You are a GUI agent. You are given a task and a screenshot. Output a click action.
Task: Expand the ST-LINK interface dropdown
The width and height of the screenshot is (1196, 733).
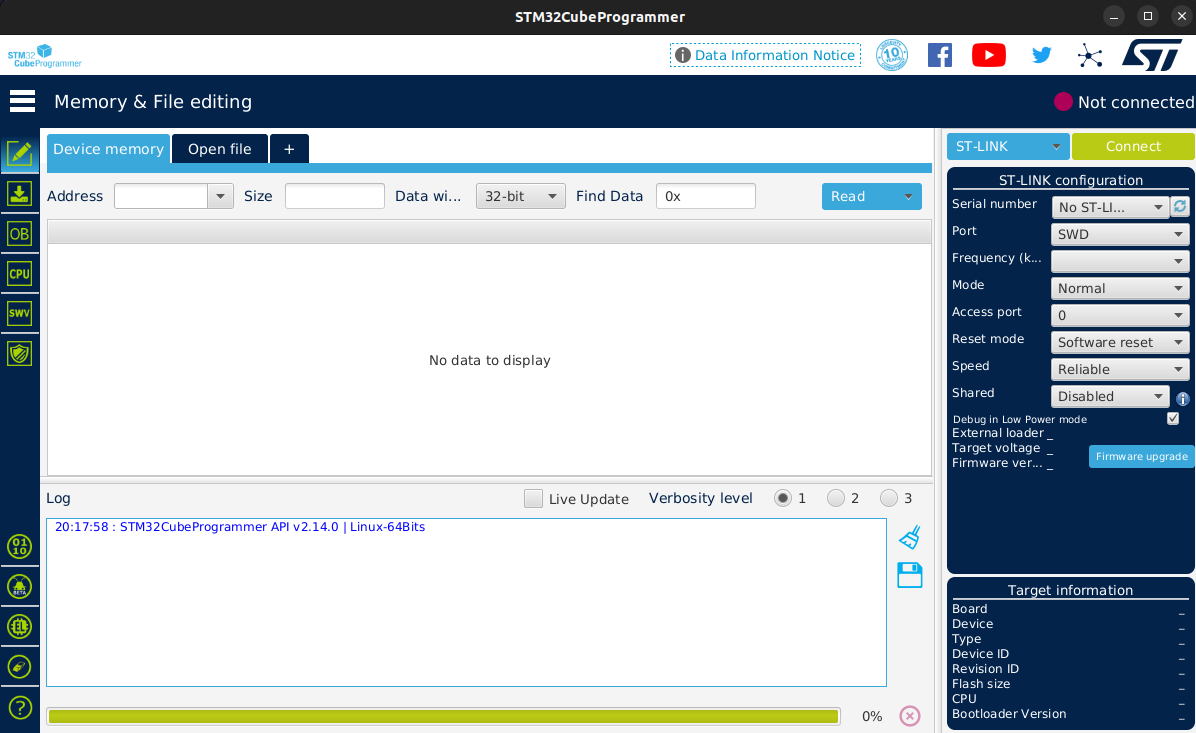[x=1008, y=146]
